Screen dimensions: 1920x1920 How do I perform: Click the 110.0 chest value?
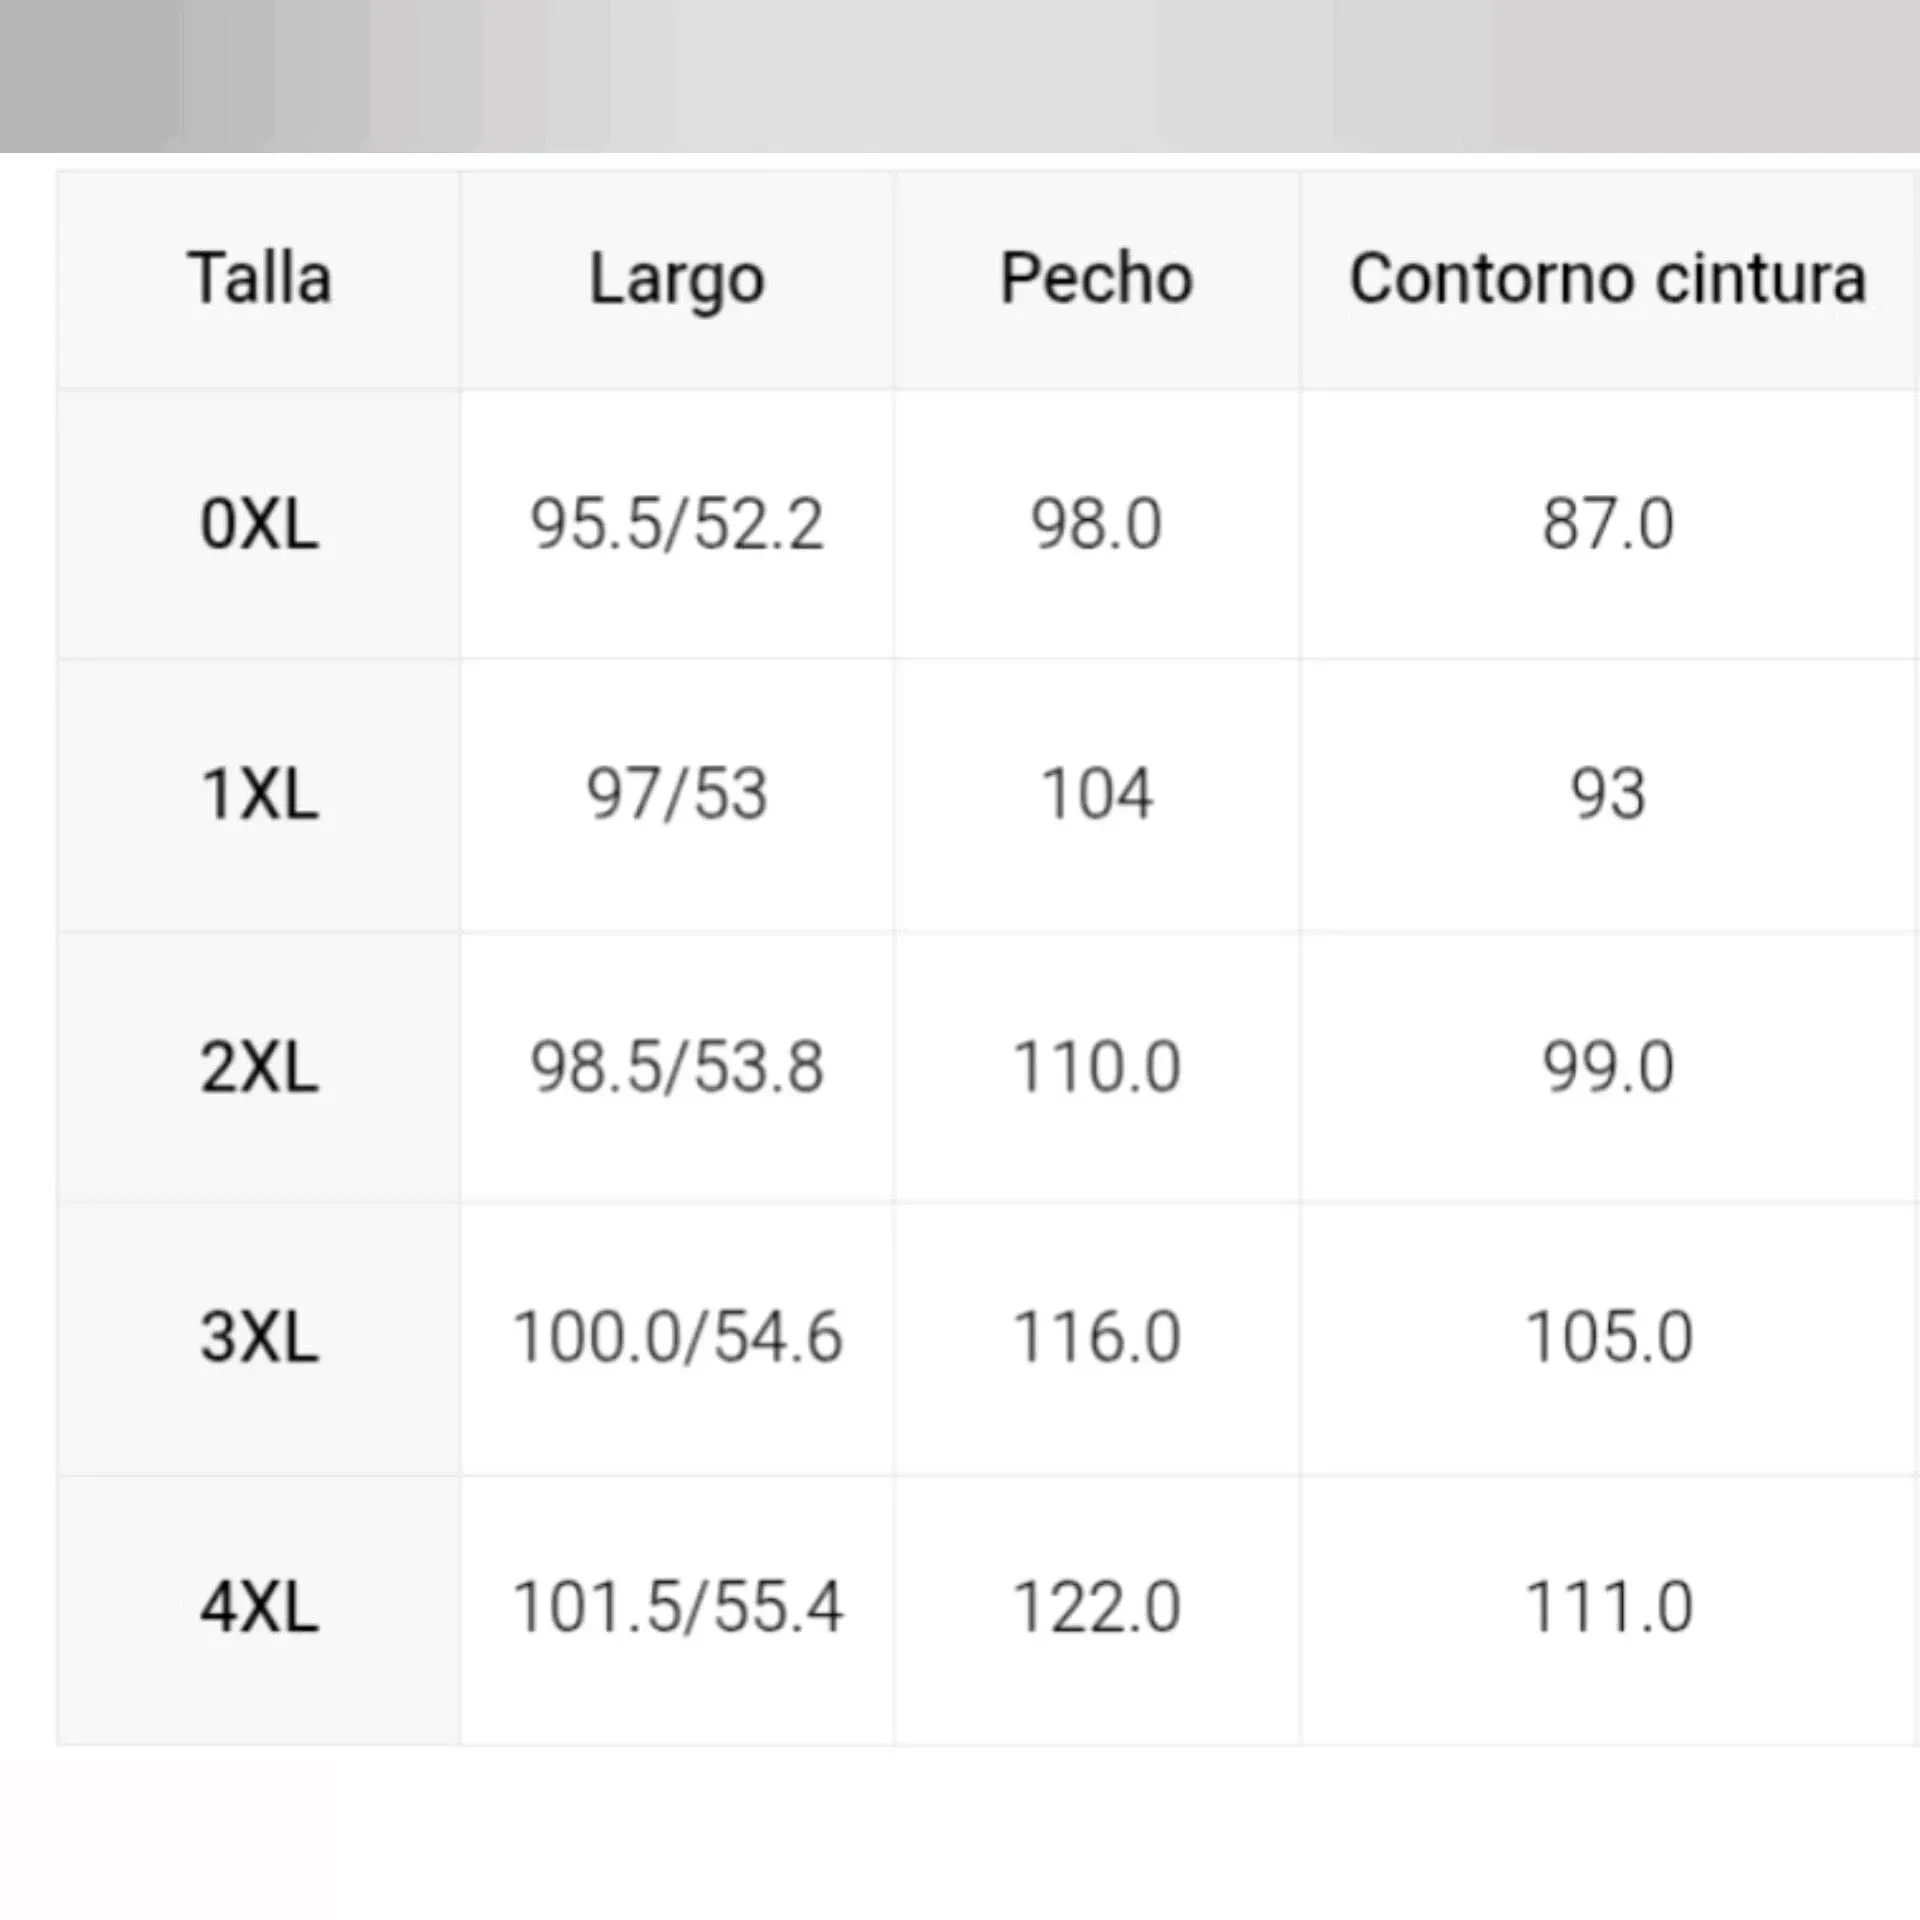[x=1096, y=1067]
